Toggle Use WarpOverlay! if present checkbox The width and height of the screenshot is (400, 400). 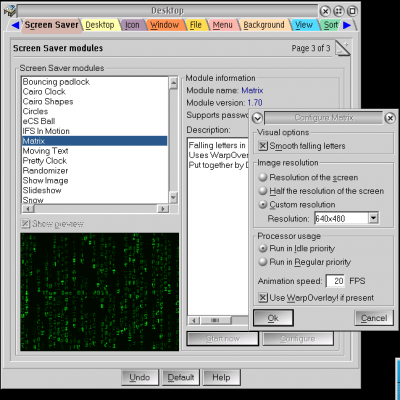(x=263, y=297)
